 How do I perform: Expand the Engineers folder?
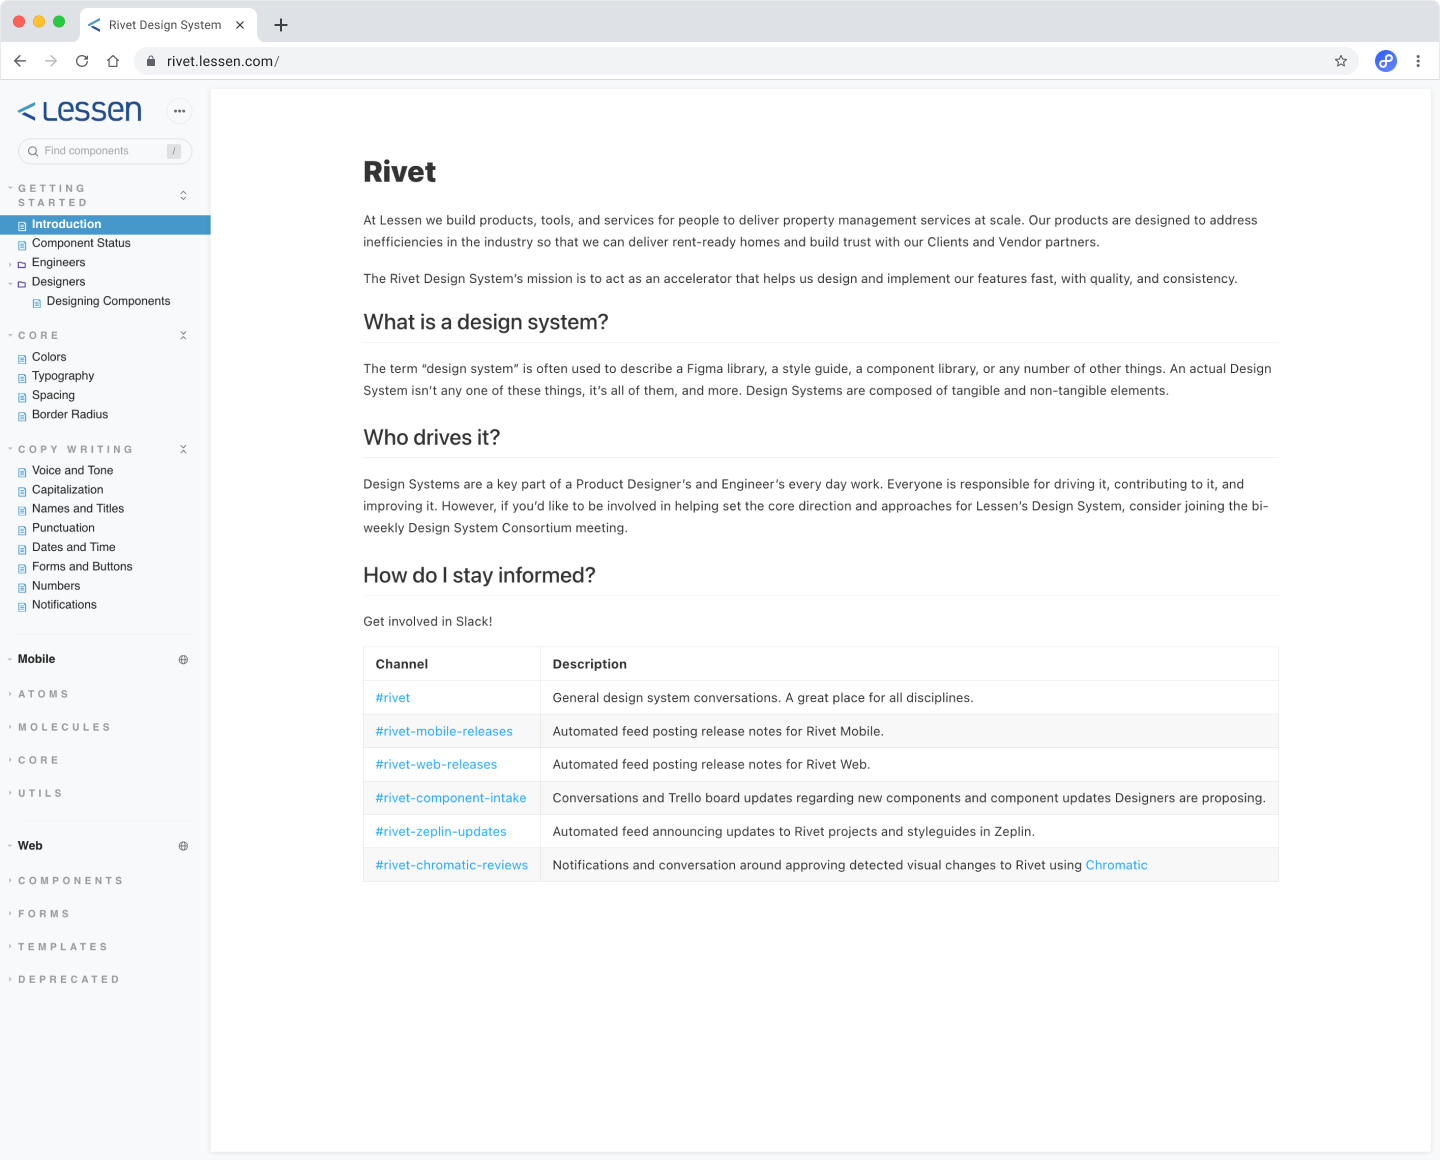(x=58, y=263)
